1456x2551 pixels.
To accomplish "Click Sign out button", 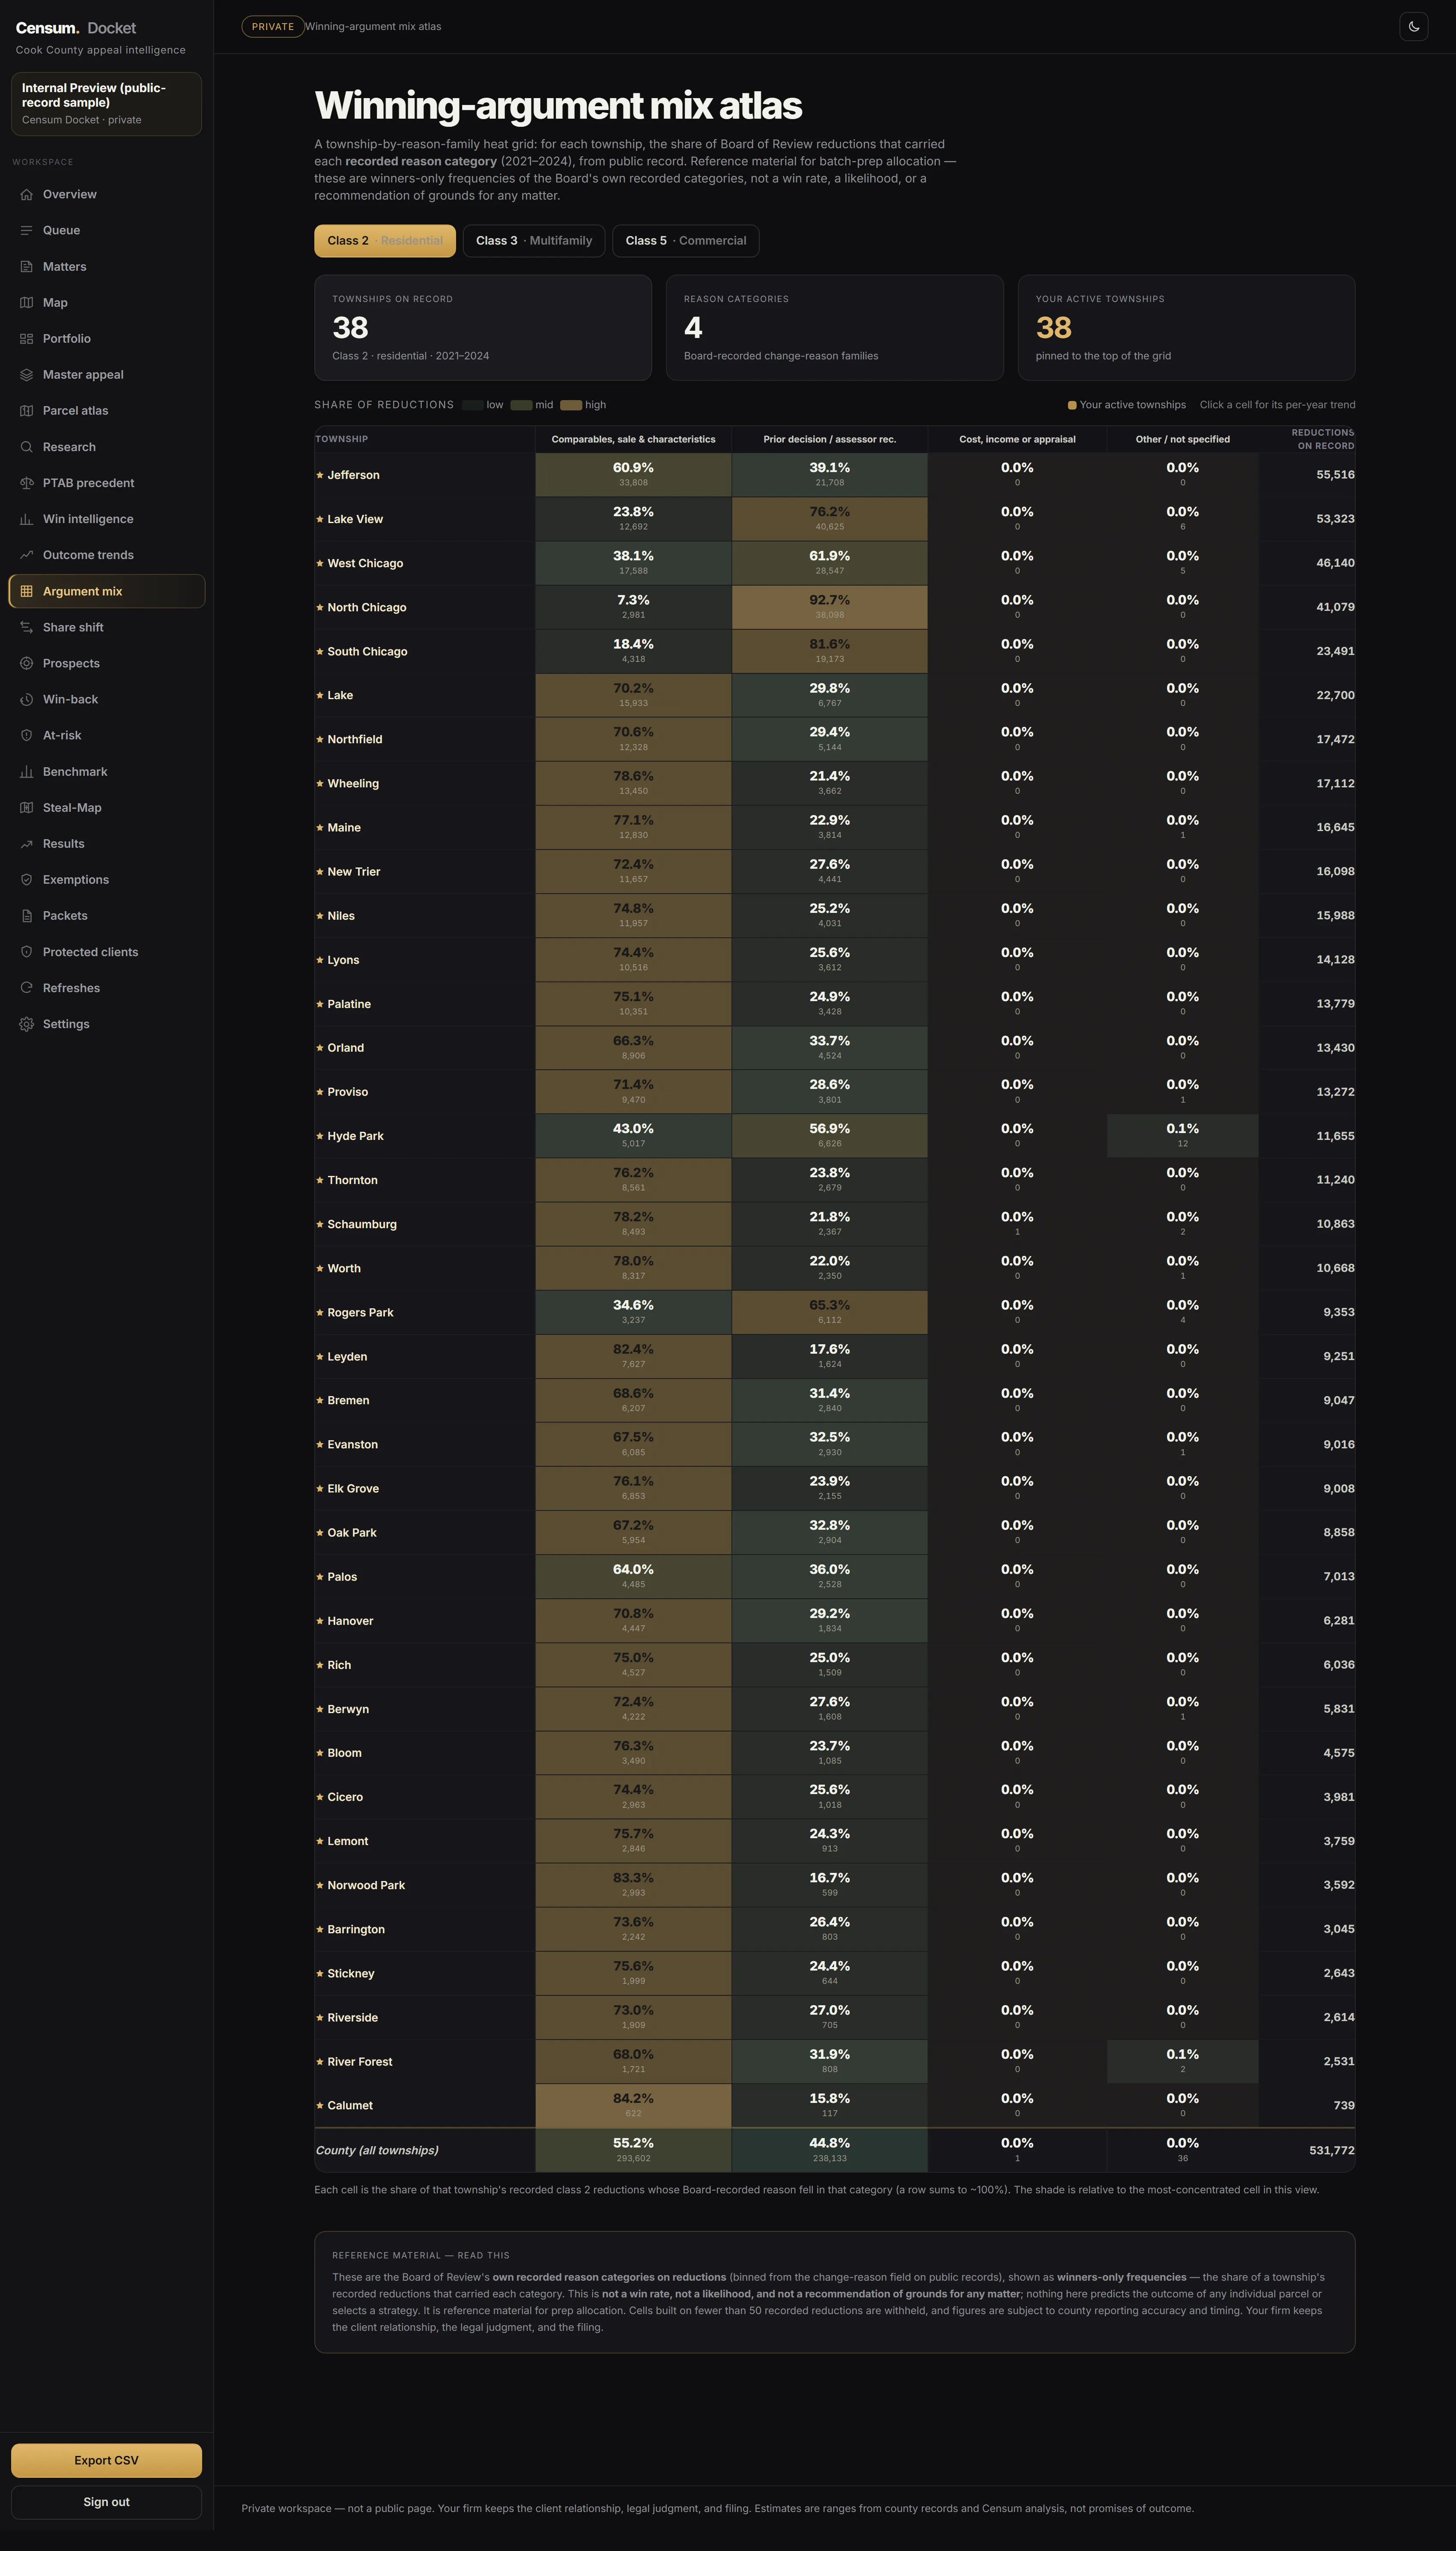I will point(106,2502).
